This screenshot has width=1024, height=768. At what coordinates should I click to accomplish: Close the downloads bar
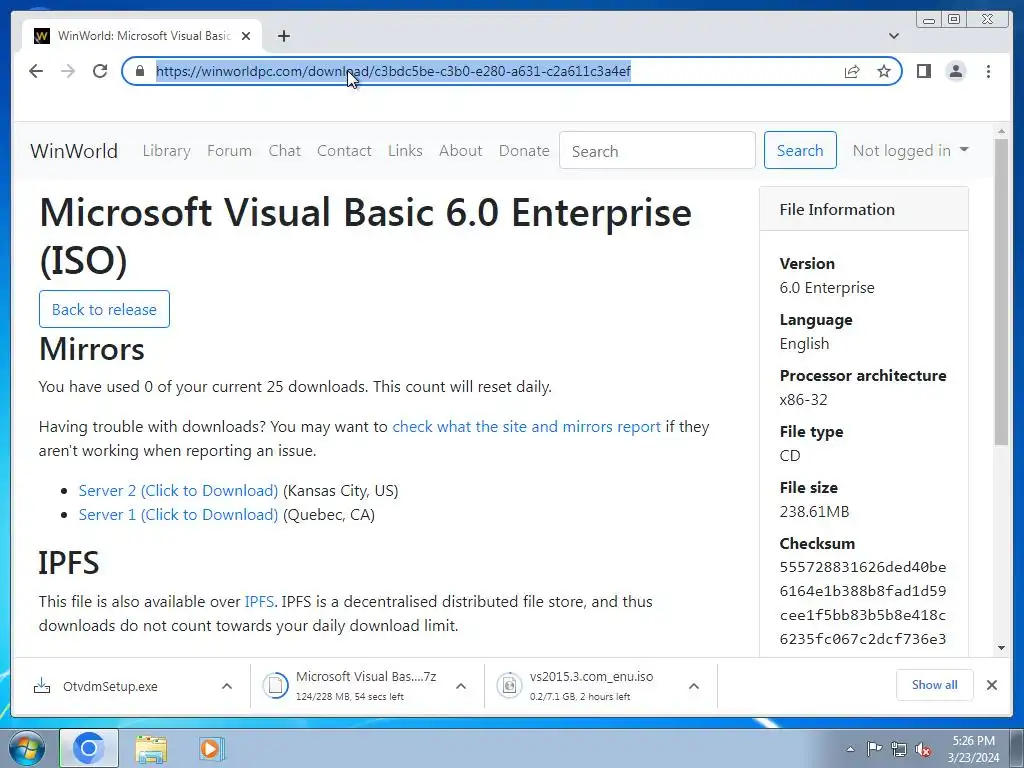[991, 685]
